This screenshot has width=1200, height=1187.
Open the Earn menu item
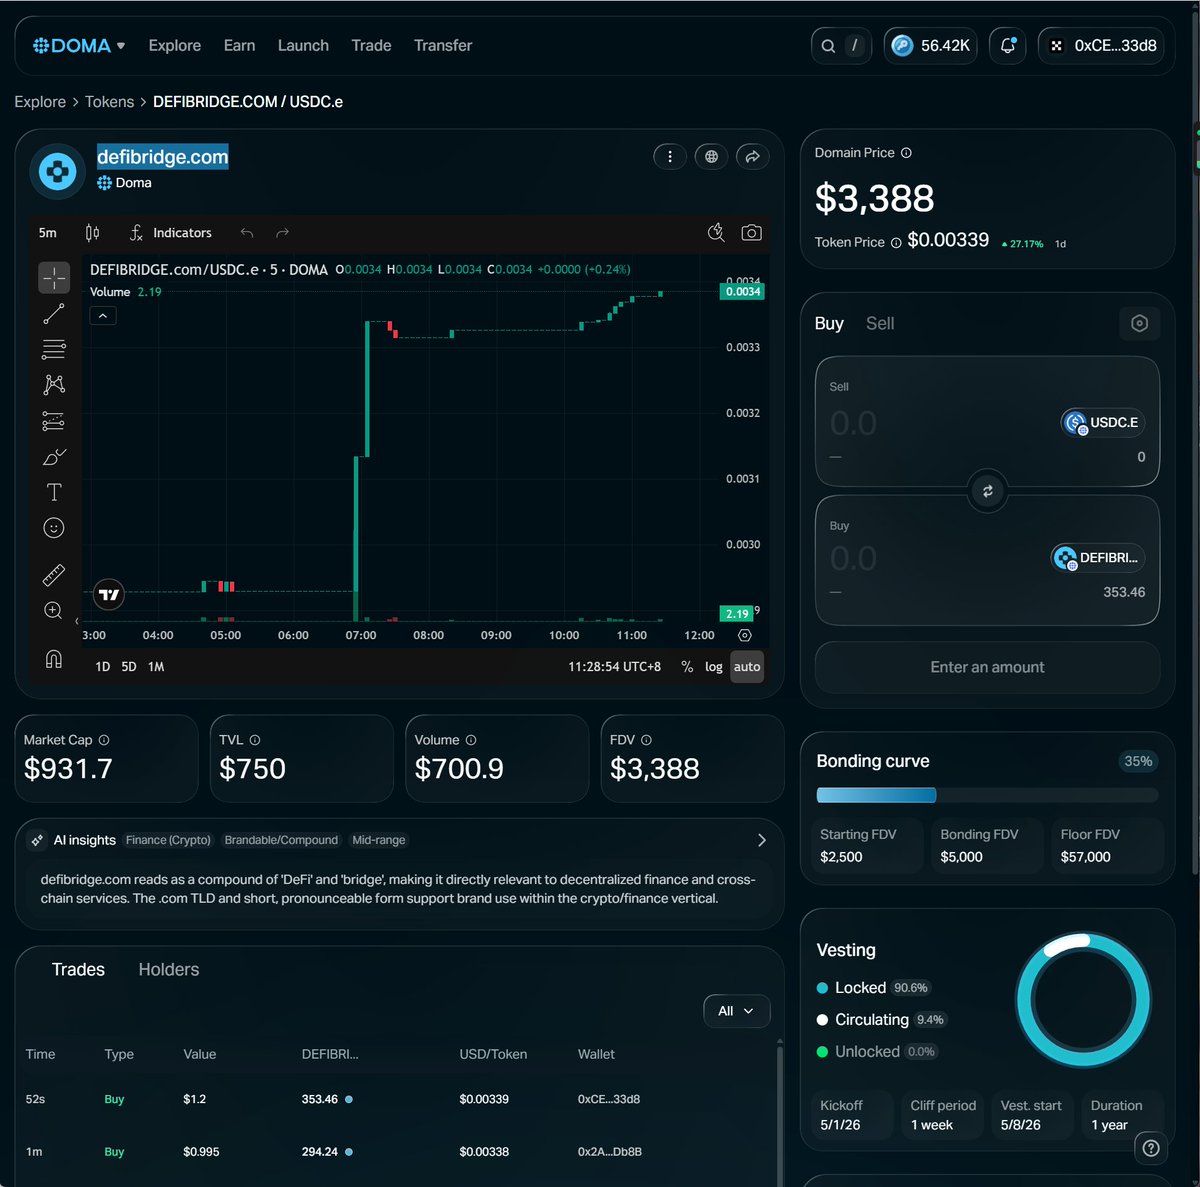pos(239,45)
